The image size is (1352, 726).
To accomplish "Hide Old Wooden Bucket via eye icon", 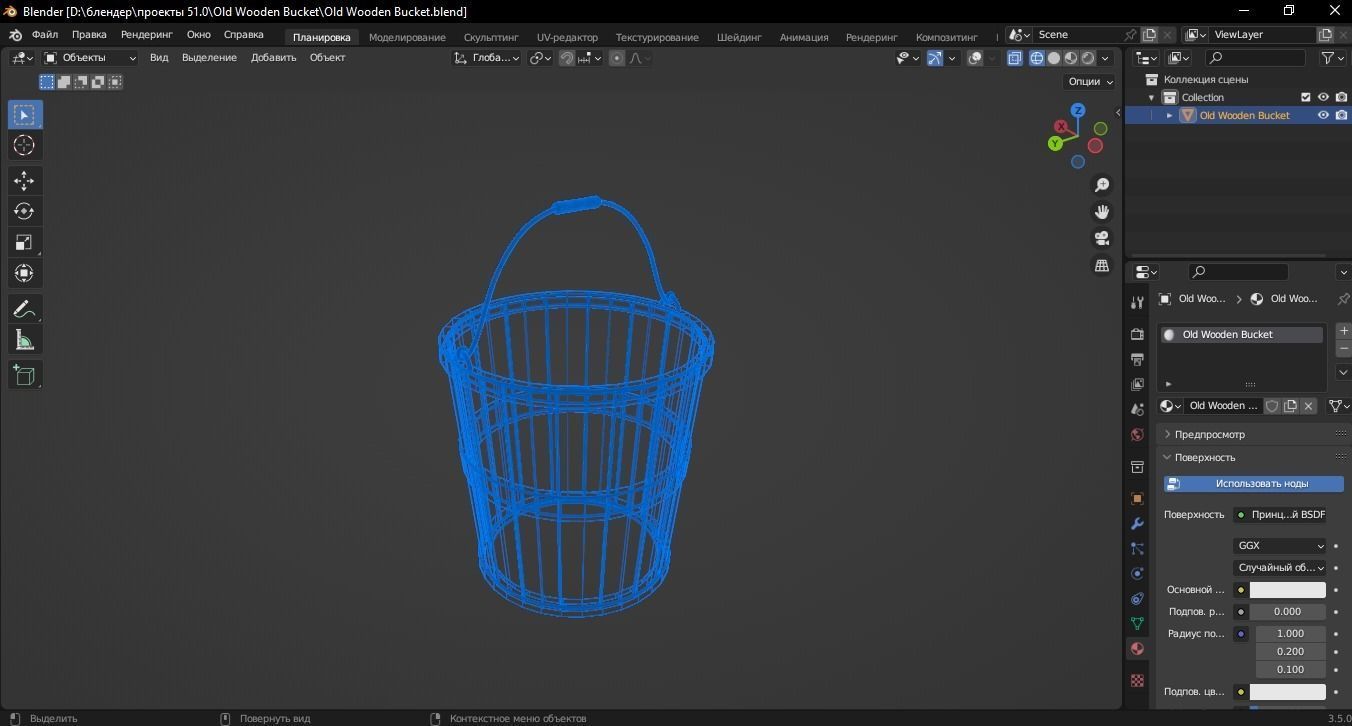I will 1323,115.
